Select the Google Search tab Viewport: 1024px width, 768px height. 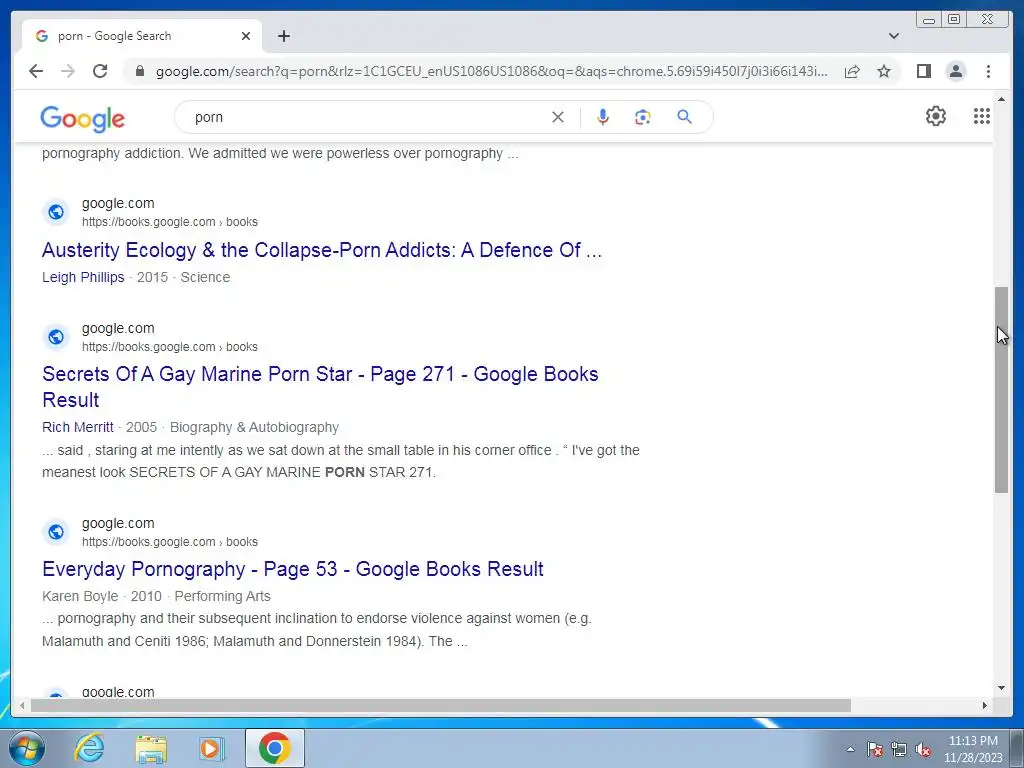(x=142, y=36)
